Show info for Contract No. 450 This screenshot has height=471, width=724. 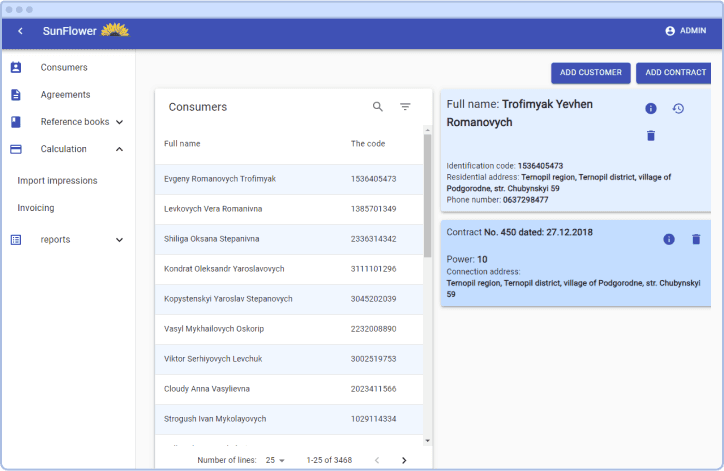point(669,239)
